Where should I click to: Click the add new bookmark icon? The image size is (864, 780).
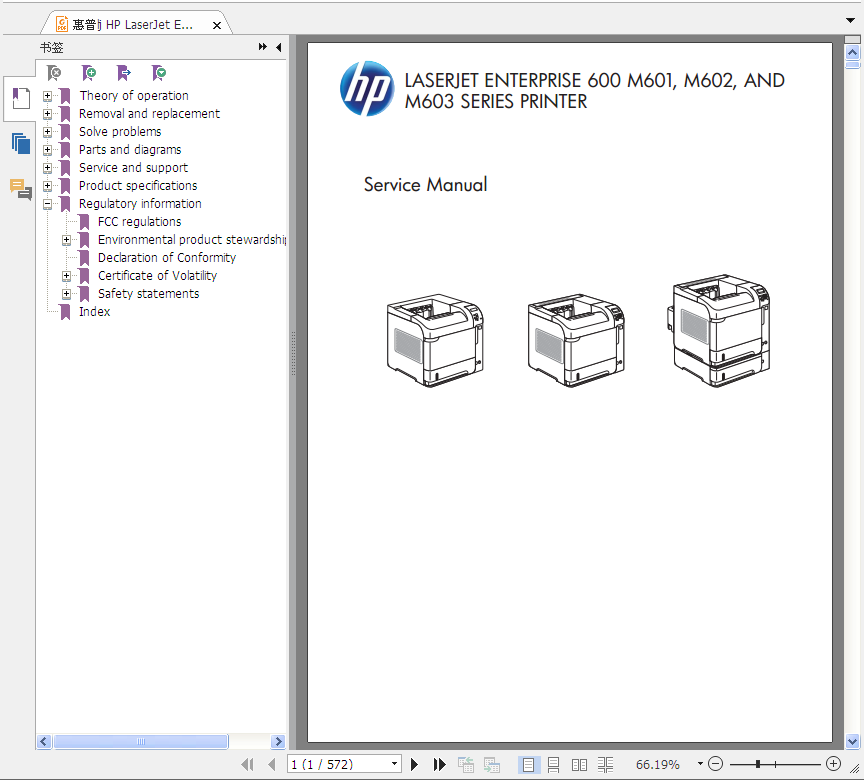pos(89,73)
